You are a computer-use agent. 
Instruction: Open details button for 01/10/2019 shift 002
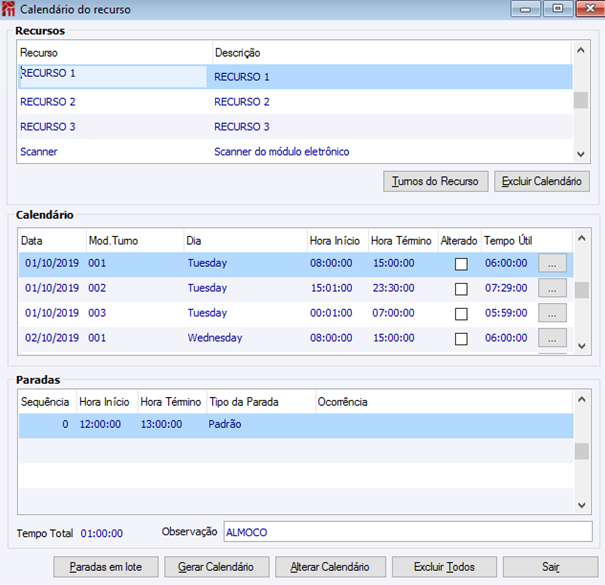[552, 288]
